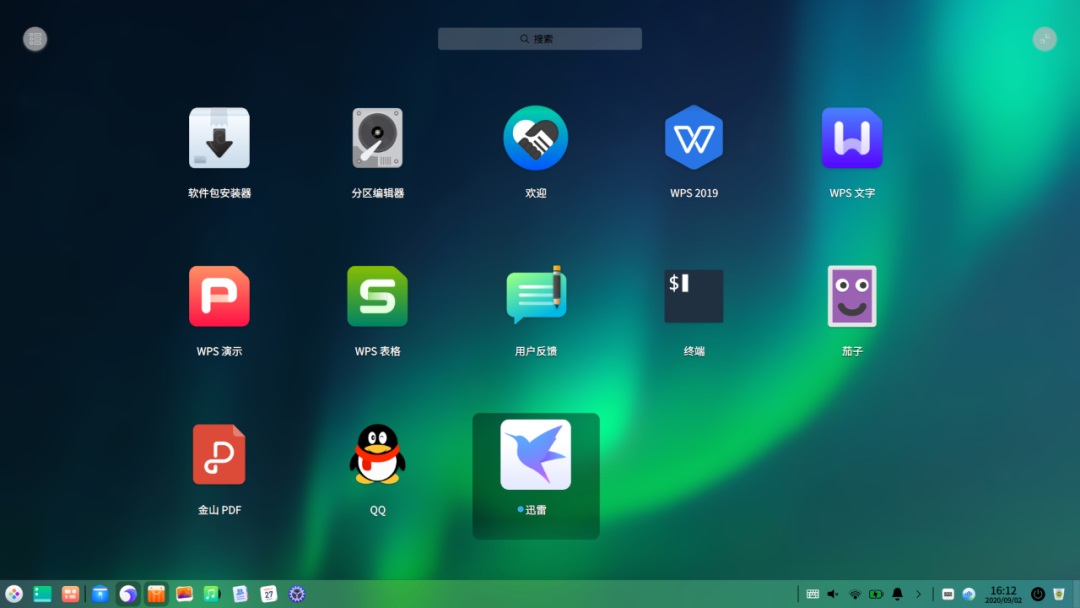
Task: Launch the 分区编辑器 partition editor
Action: pos(377,138)
